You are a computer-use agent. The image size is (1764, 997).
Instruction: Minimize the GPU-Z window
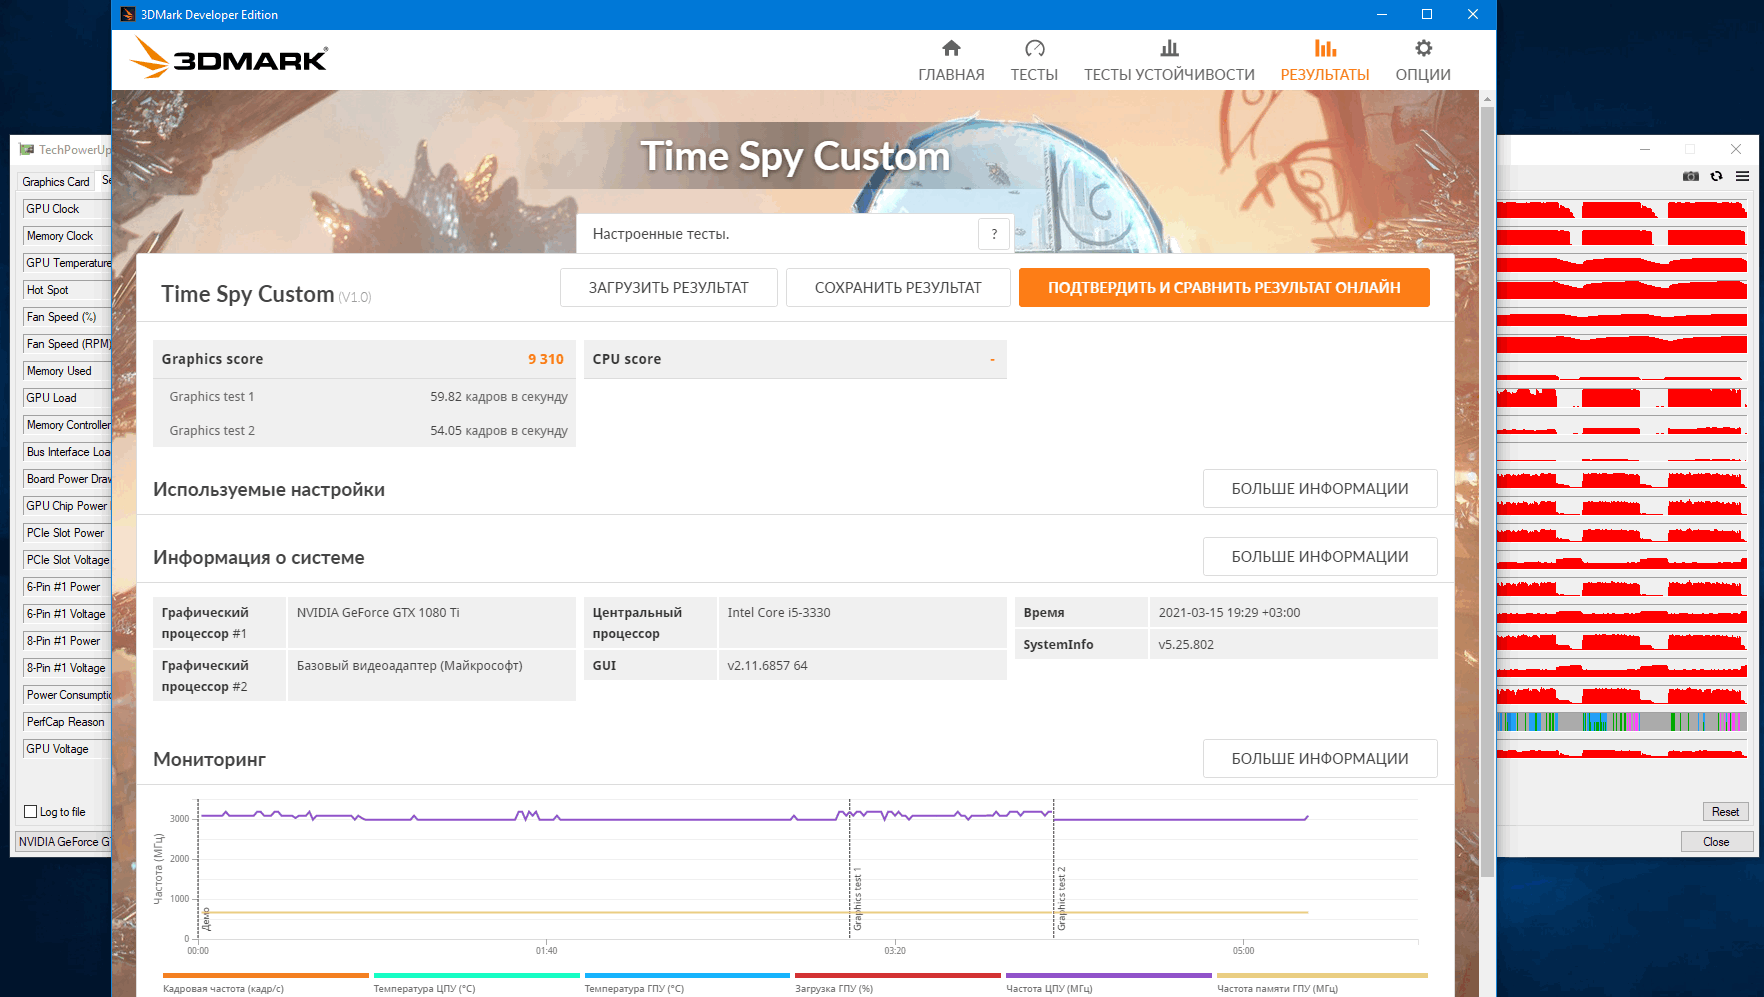click(1645, 149)
